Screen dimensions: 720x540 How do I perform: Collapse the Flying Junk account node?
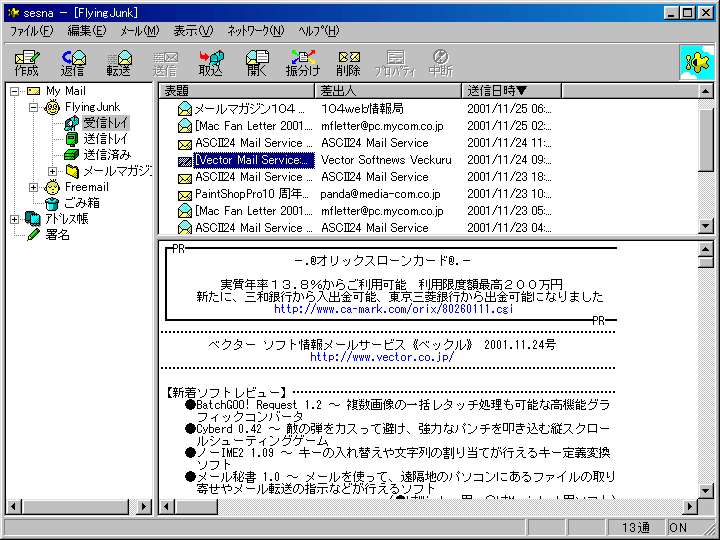click(x=34, y=107)
